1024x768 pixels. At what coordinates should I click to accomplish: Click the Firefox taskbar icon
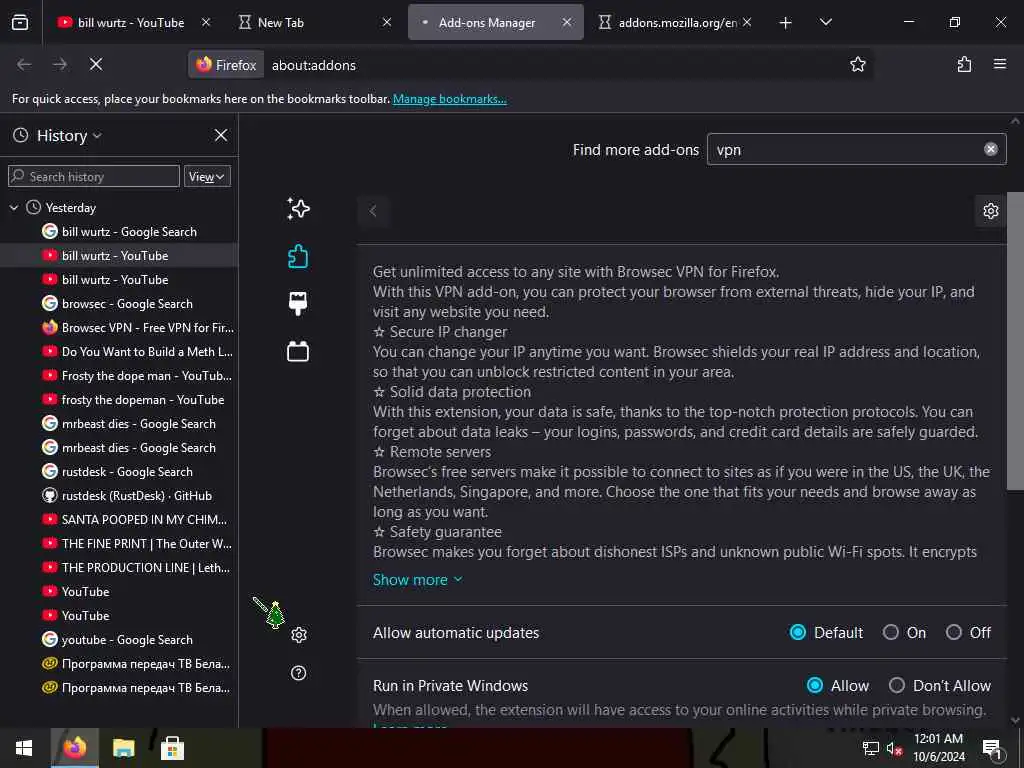74,748
